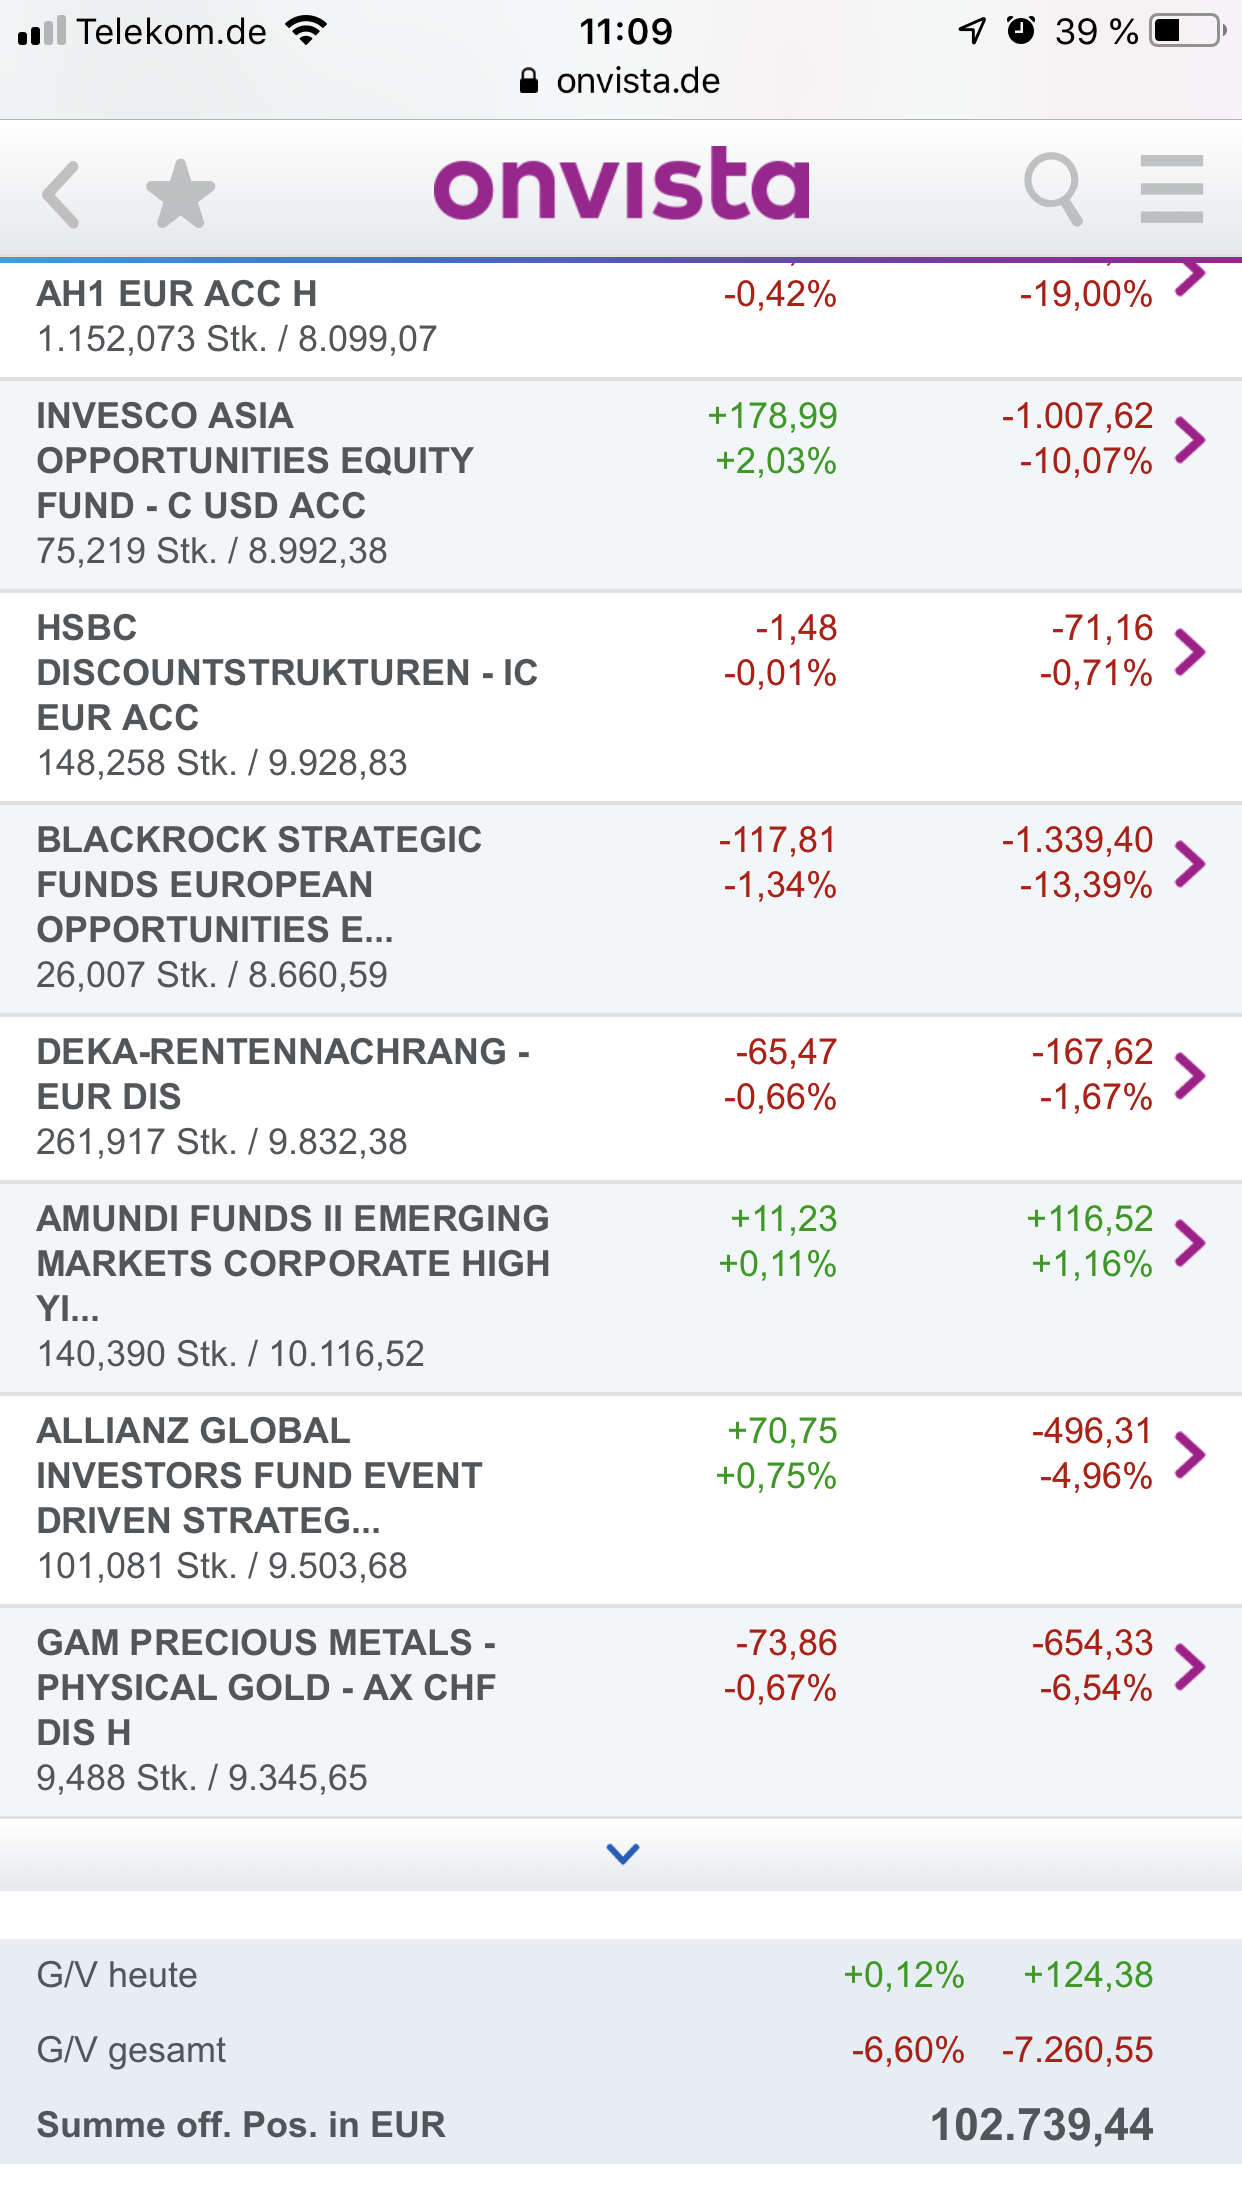The height and width of the screenshot is (2208, 1242).
Task: Open GAM Precious Metals details arrow
Action: (1189, 1667)
